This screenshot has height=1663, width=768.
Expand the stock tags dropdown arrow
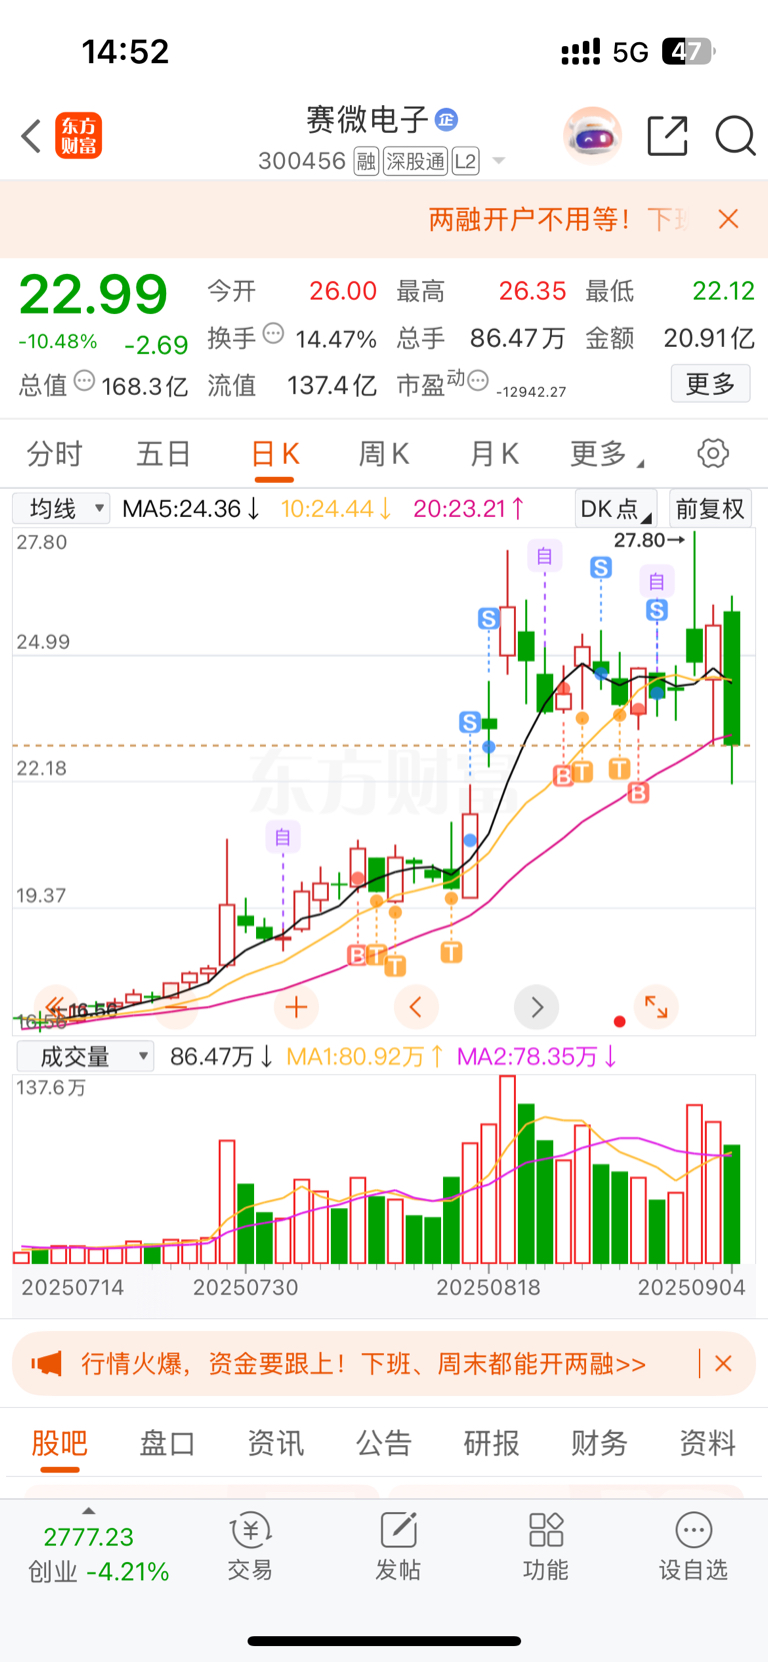499,161
